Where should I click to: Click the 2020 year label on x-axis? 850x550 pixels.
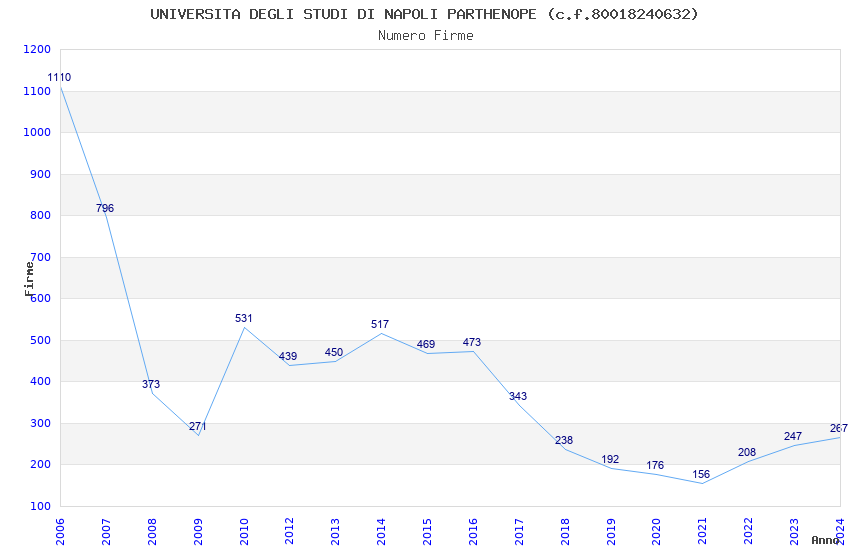pos(656,531)
